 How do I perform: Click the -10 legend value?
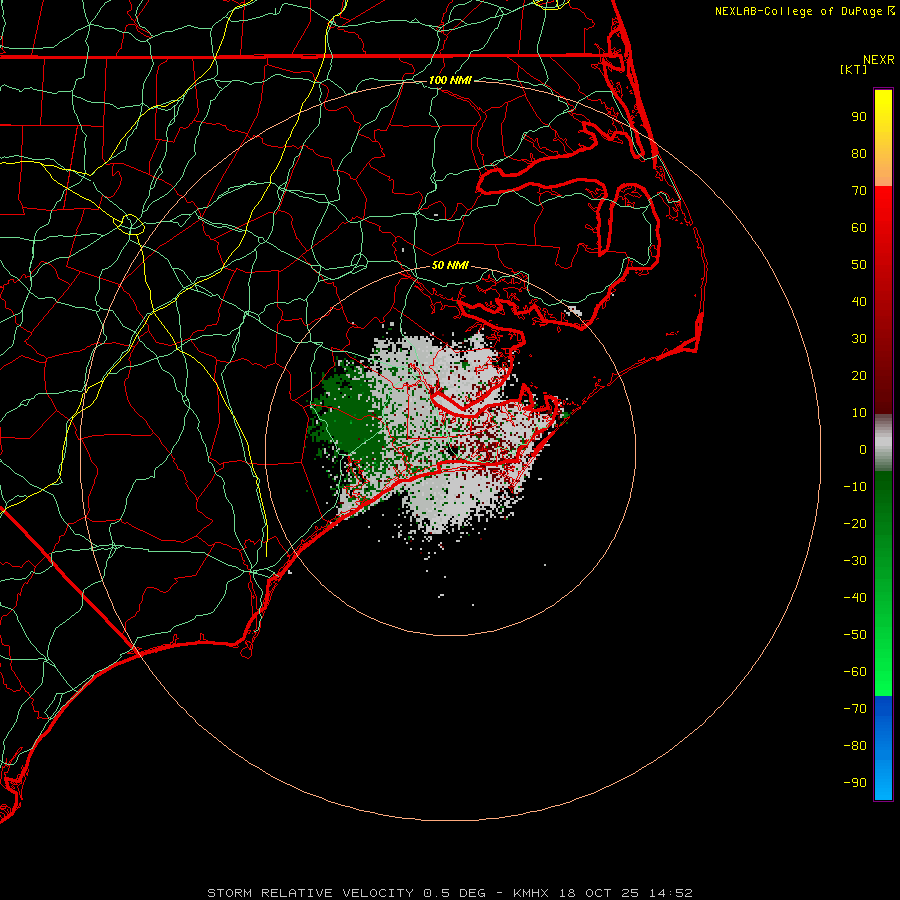[855, 487]
